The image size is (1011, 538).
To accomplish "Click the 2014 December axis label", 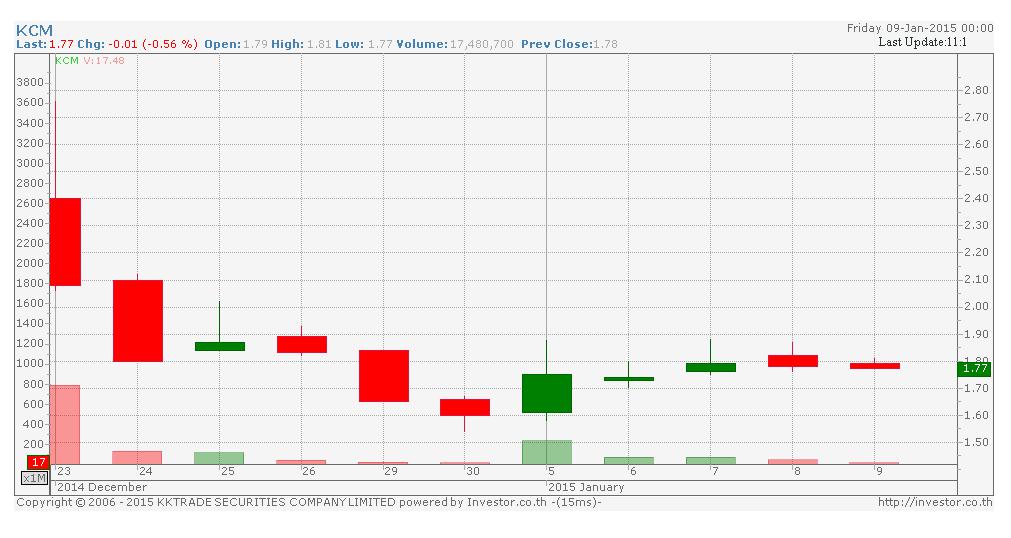I will click(102, 487).
